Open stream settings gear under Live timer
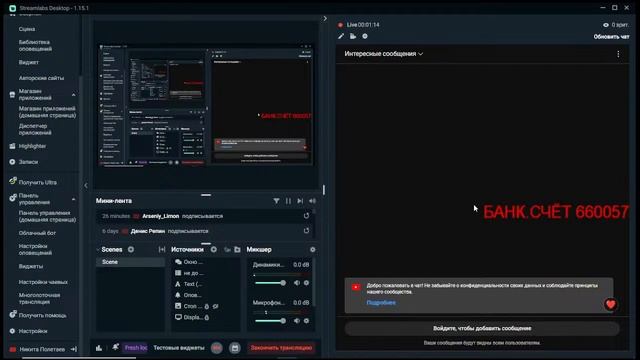Screen dimensions: 640x360 tap(365, 36)
